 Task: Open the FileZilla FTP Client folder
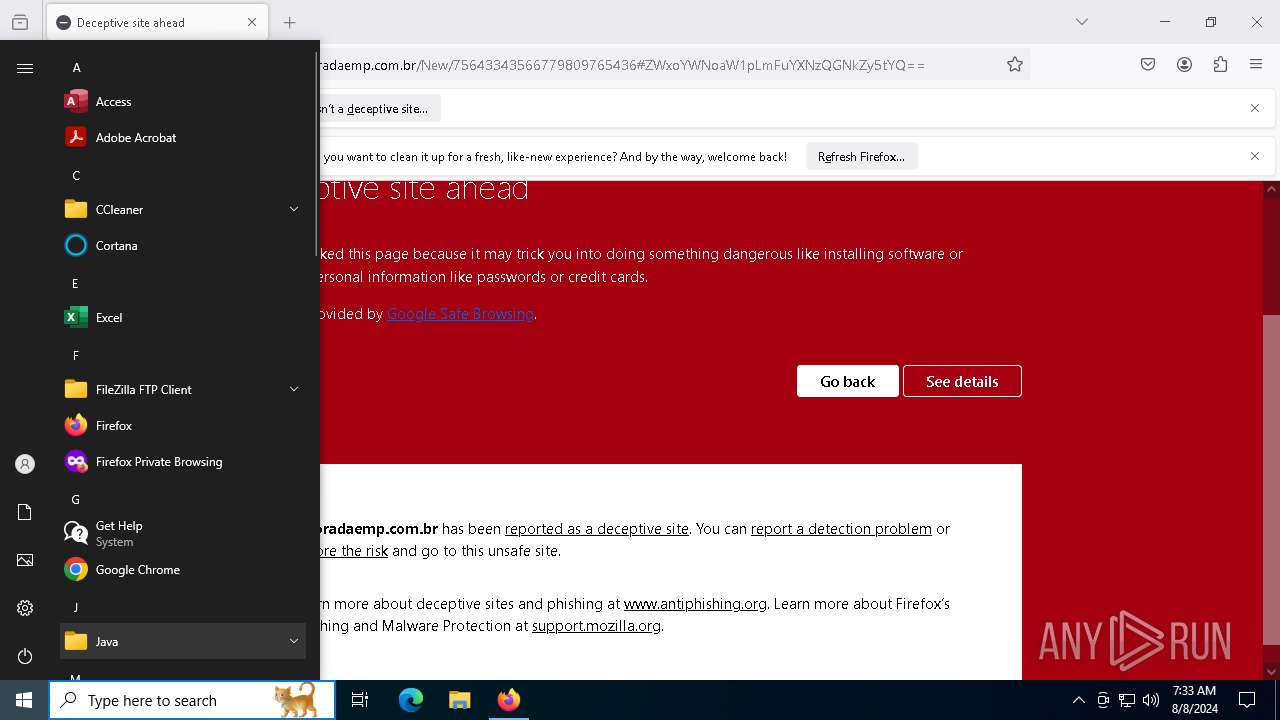(x=183, y=389)
